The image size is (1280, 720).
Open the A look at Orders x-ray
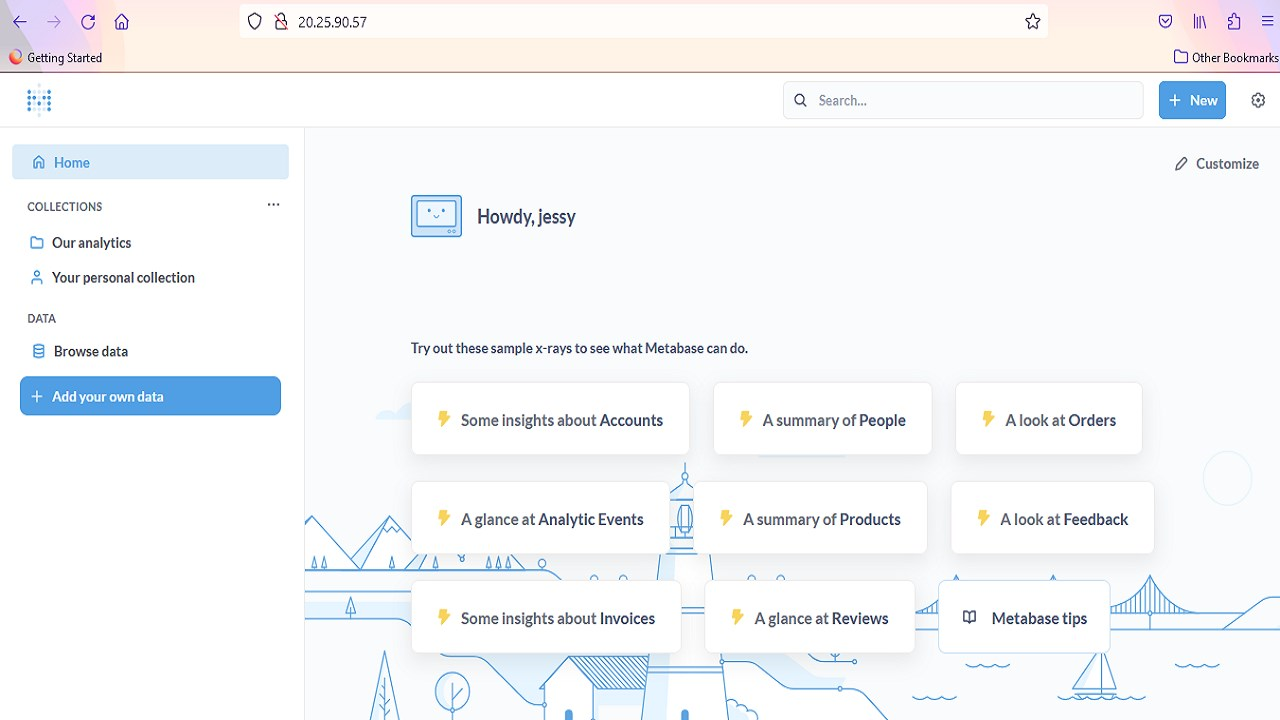(1048, 420)
